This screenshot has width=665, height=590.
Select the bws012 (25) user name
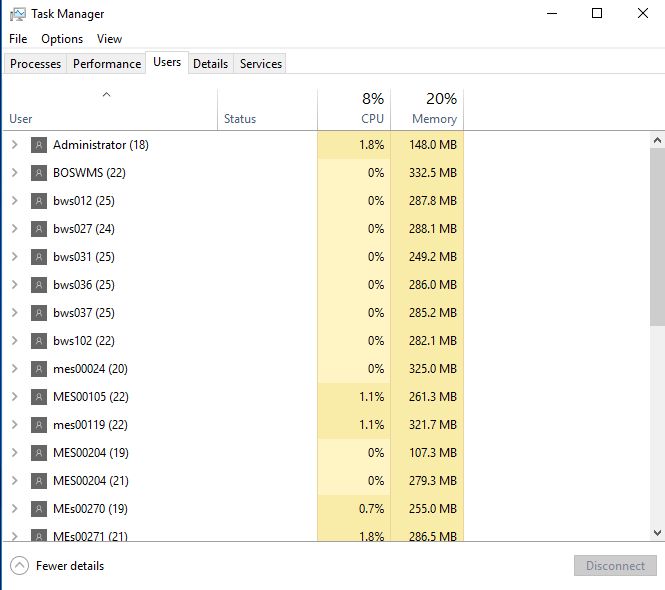click(x=84, y=201)
